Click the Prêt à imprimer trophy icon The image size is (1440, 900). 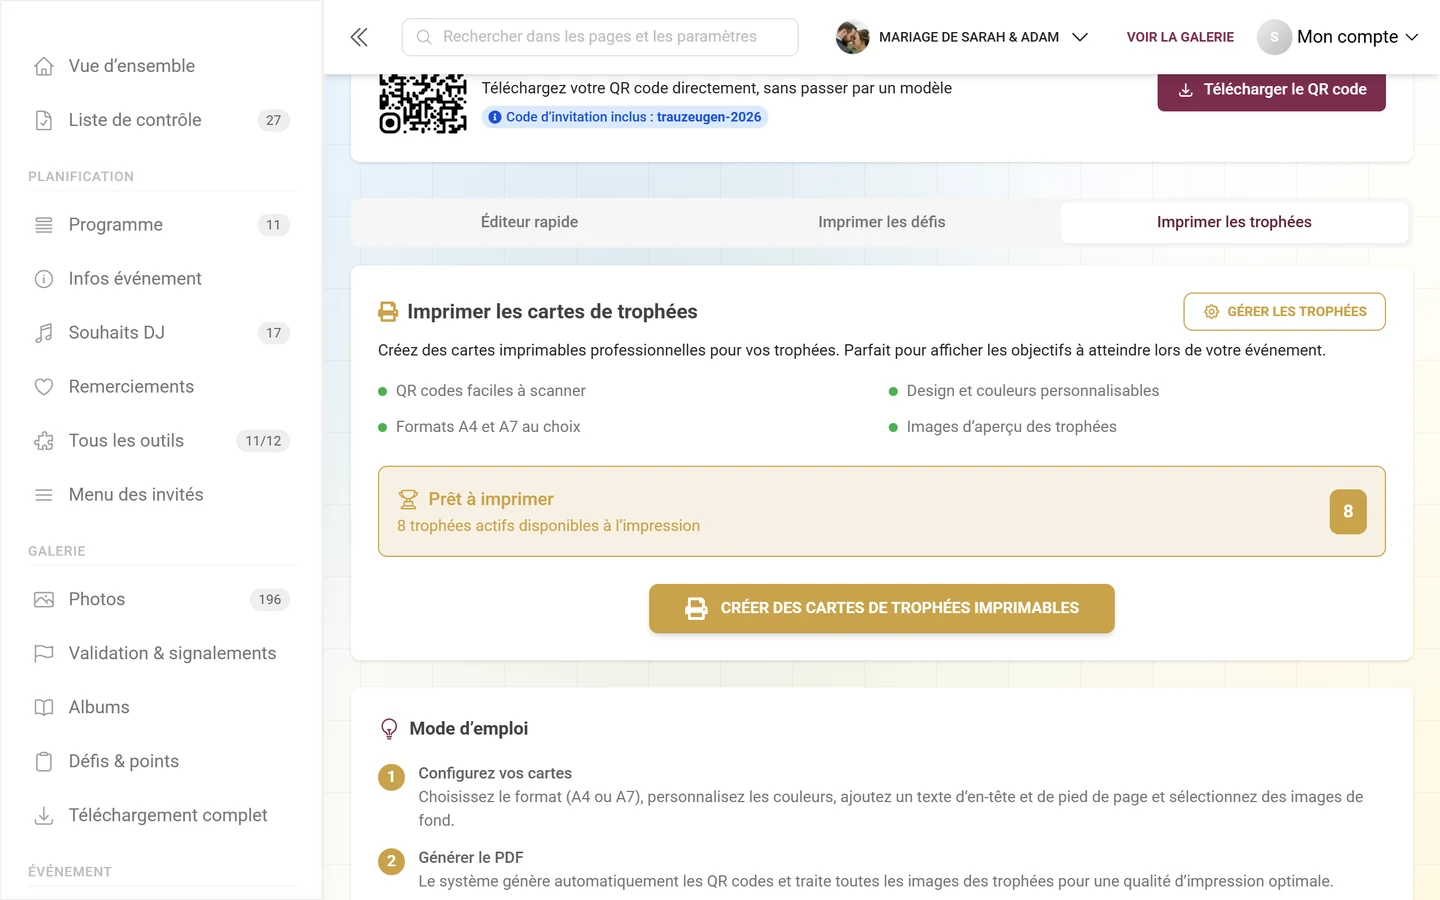(408, 499)
